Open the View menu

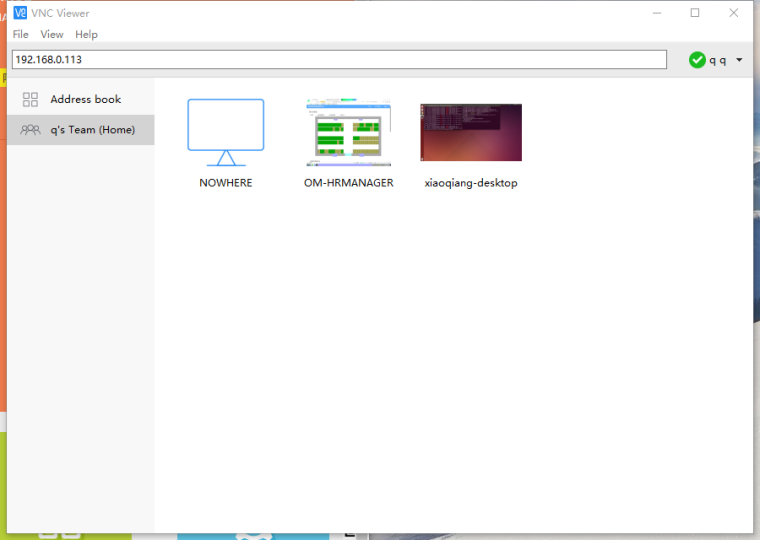52,34
